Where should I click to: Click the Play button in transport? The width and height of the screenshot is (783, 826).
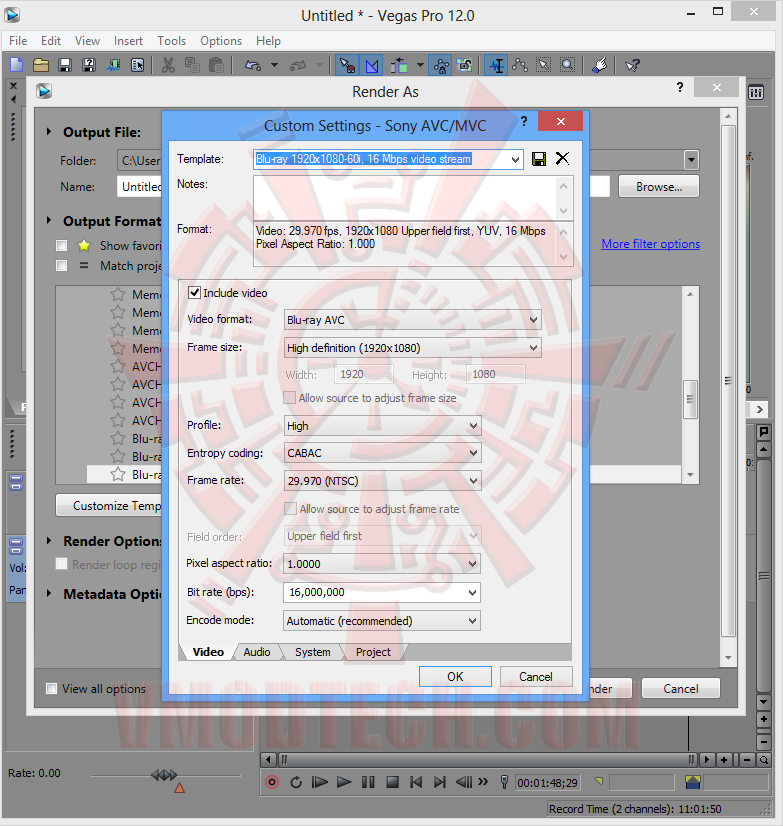pos(344,782)
